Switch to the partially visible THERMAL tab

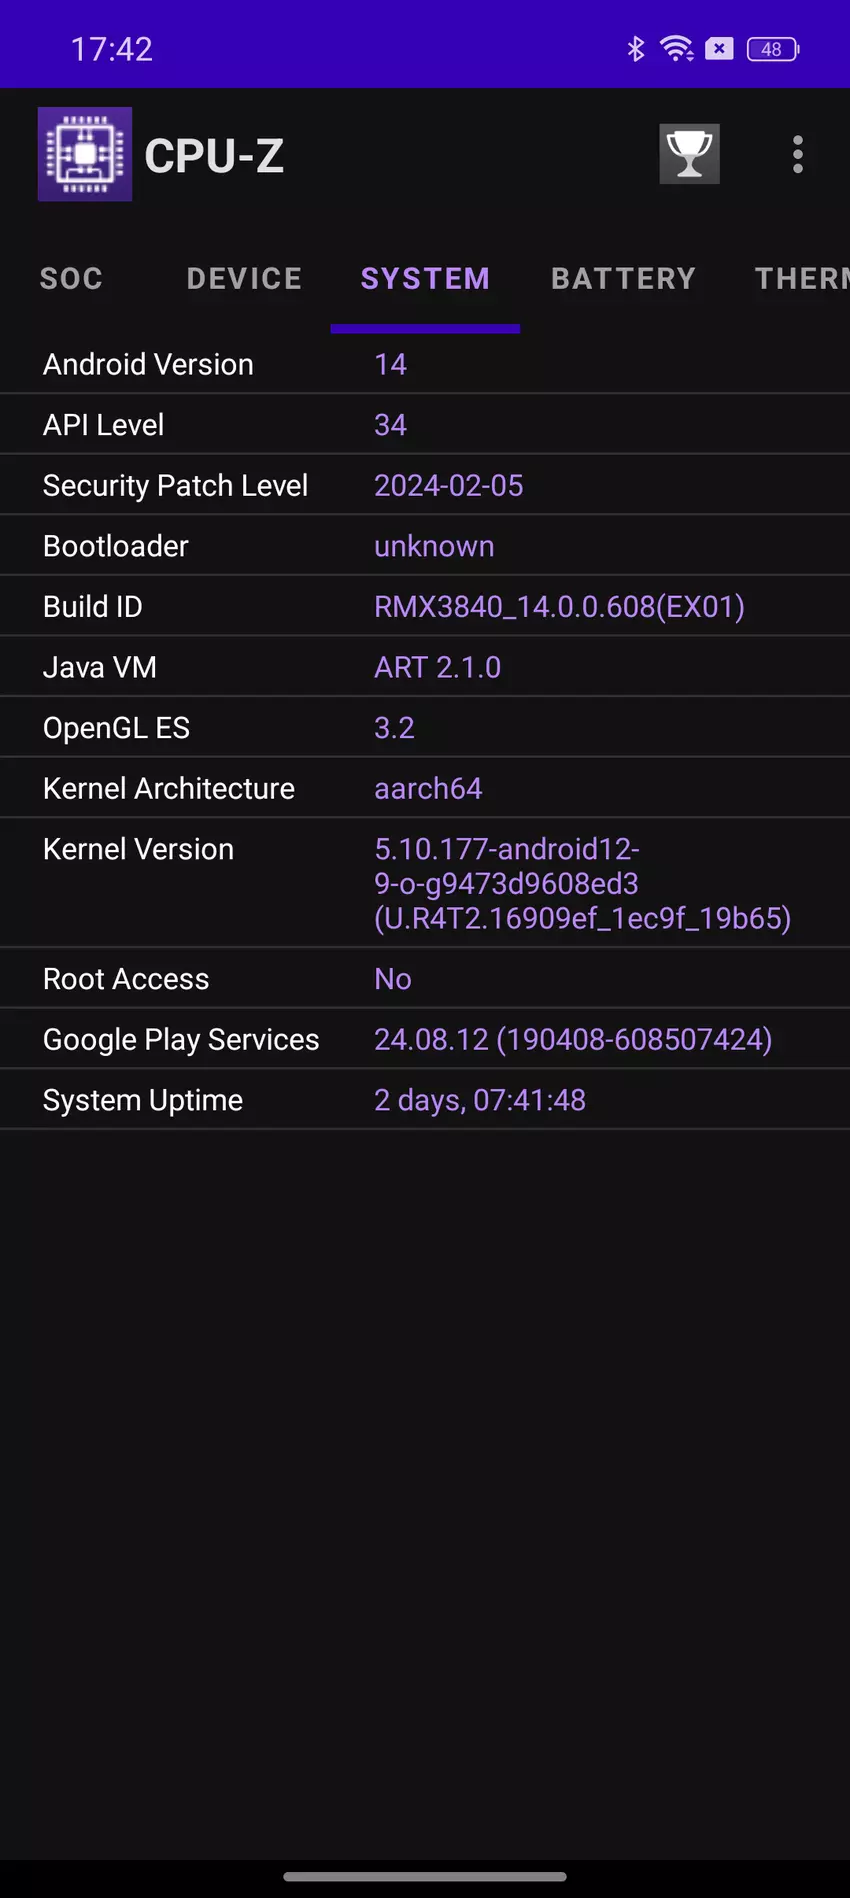pyautogui.click(x=801, y=278)
